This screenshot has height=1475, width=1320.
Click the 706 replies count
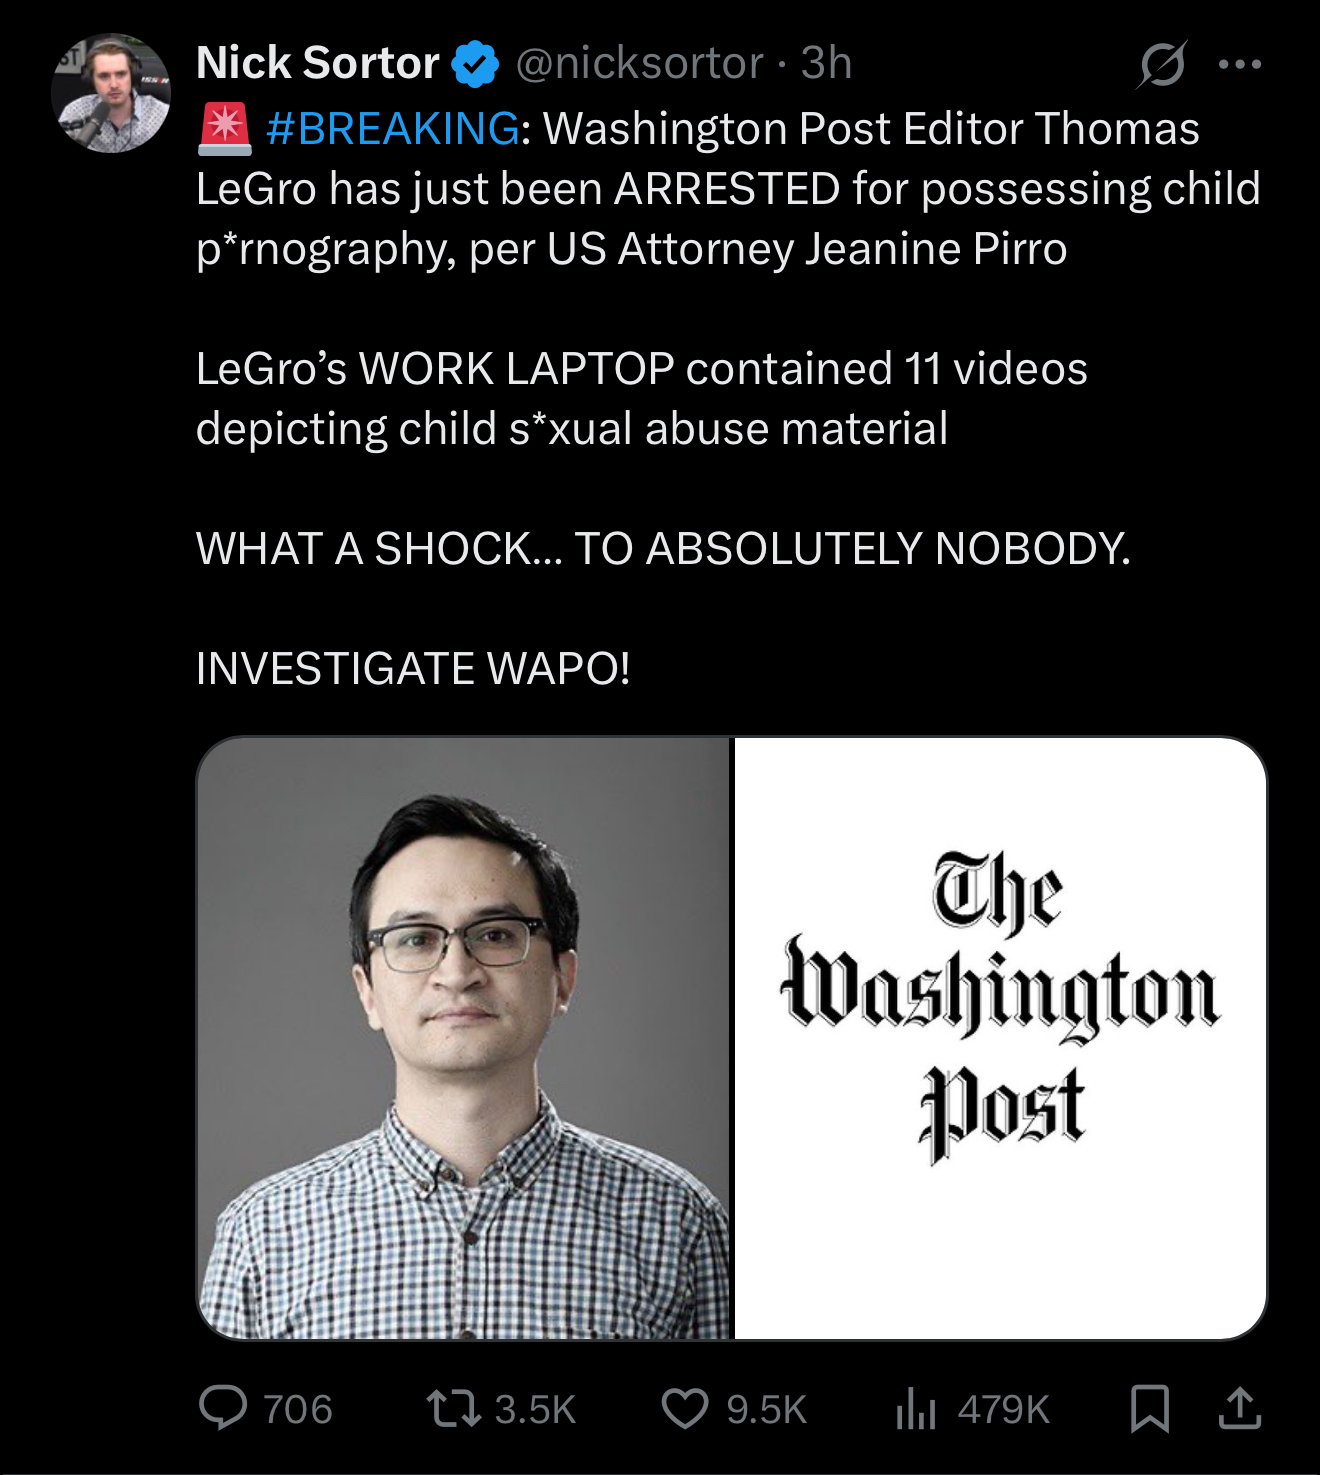pyautogui.click(x=298, y=1409)
